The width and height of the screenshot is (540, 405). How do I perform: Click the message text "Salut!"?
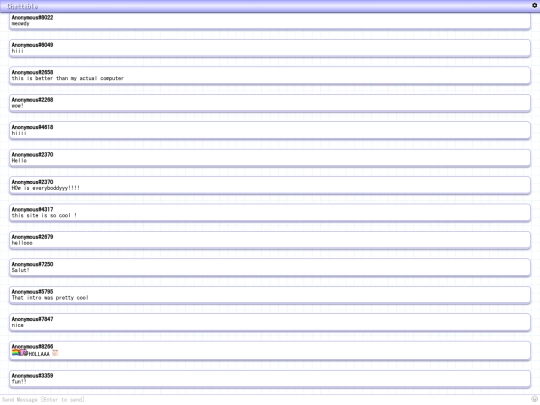20,270
